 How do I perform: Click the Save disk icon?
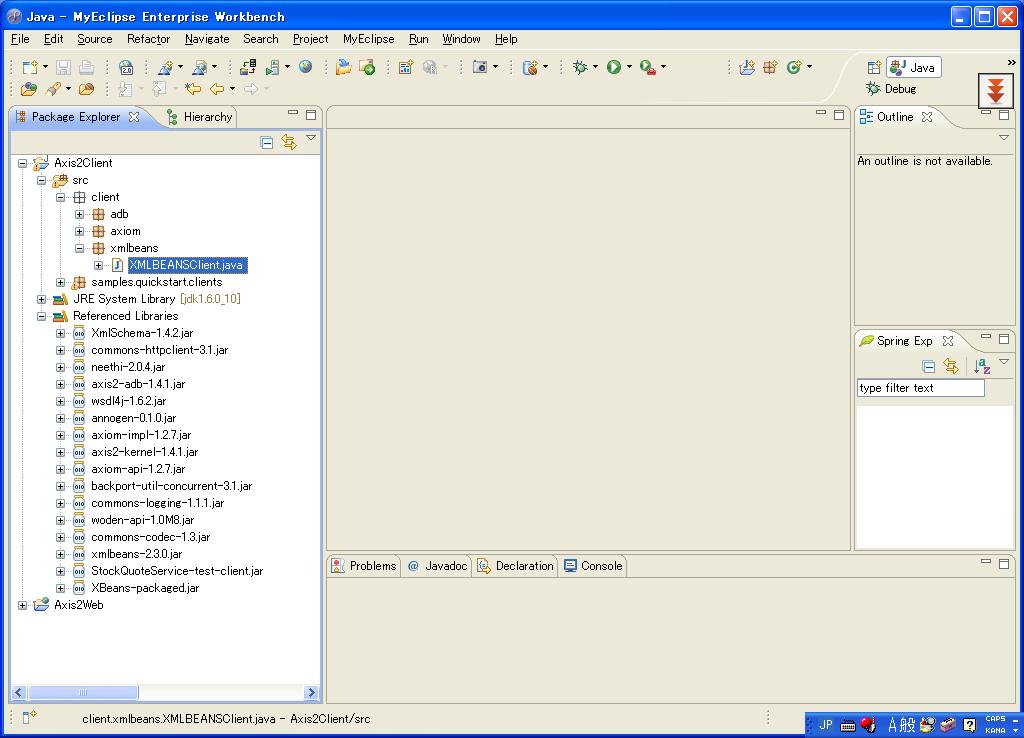pyautogui.click(x=63, y=67)
